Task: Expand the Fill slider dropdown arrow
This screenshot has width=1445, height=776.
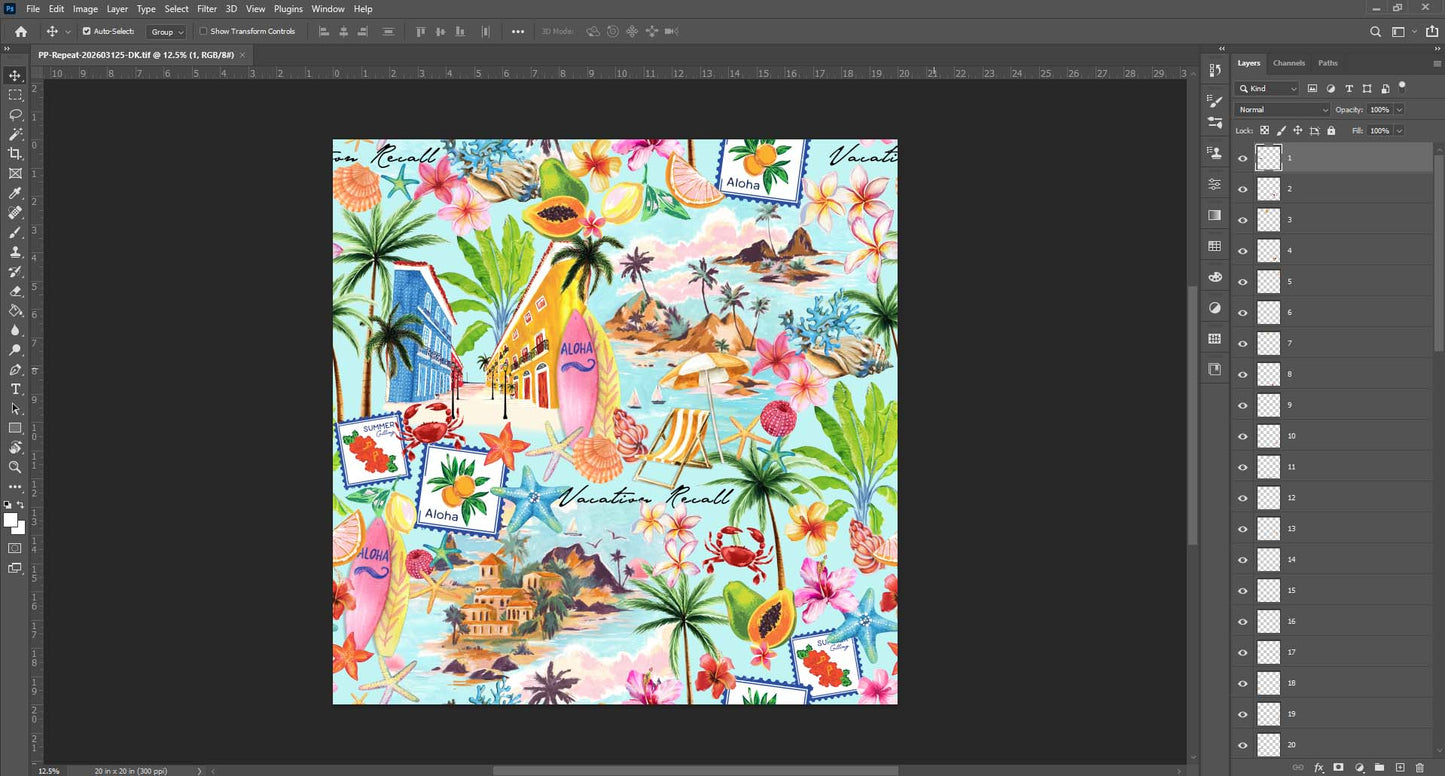Action: coord(1399,131)
